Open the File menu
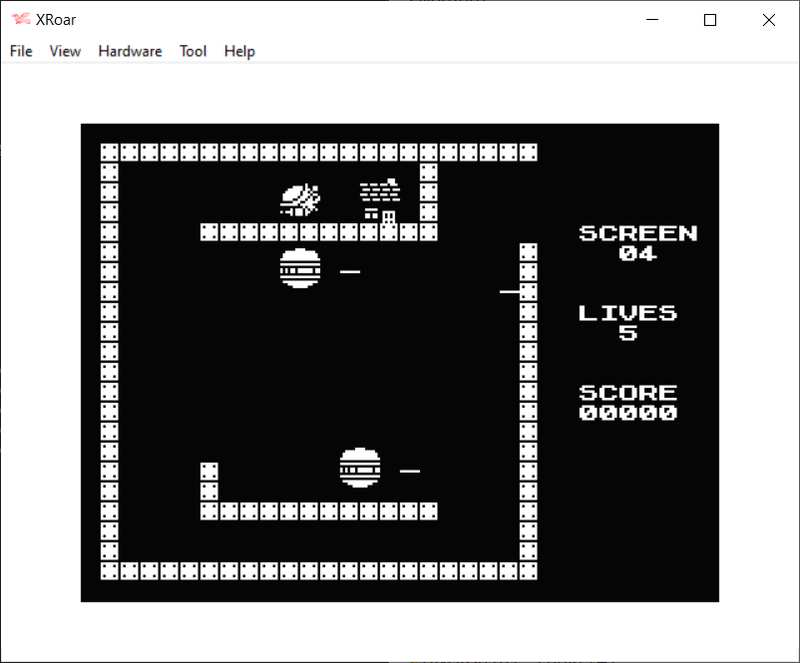 [21, 51]
